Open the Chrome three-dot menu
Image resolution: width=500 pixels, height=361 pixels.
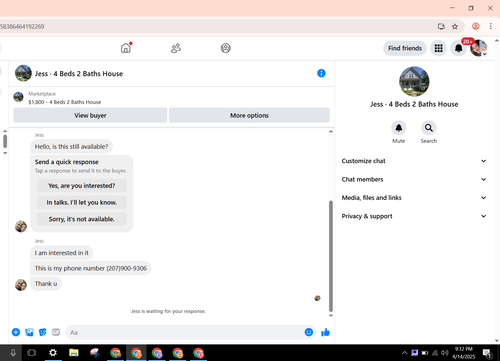click(x=491, y=26)
